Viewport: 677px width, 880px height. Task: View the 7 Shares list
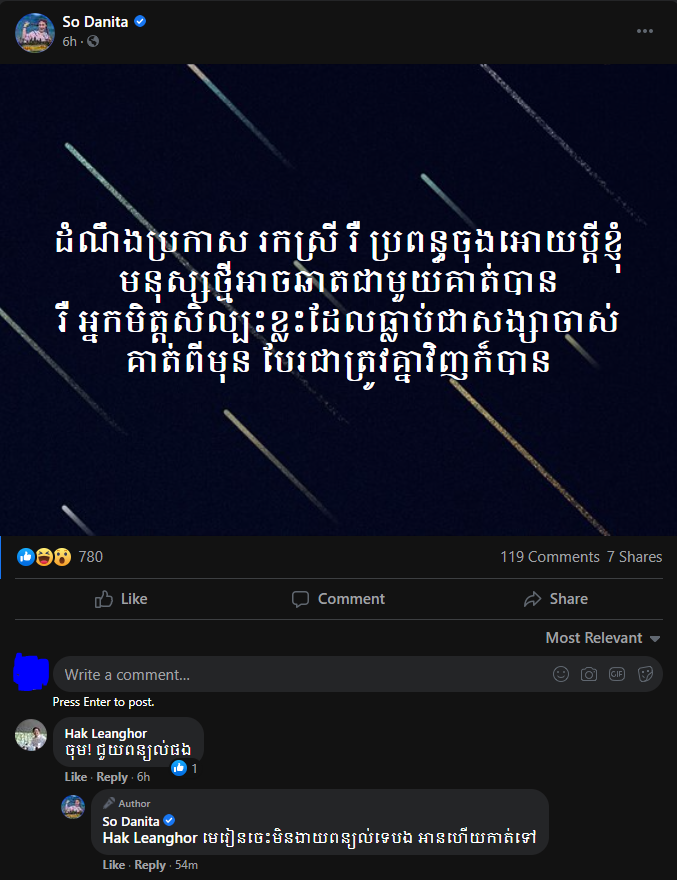634,557
